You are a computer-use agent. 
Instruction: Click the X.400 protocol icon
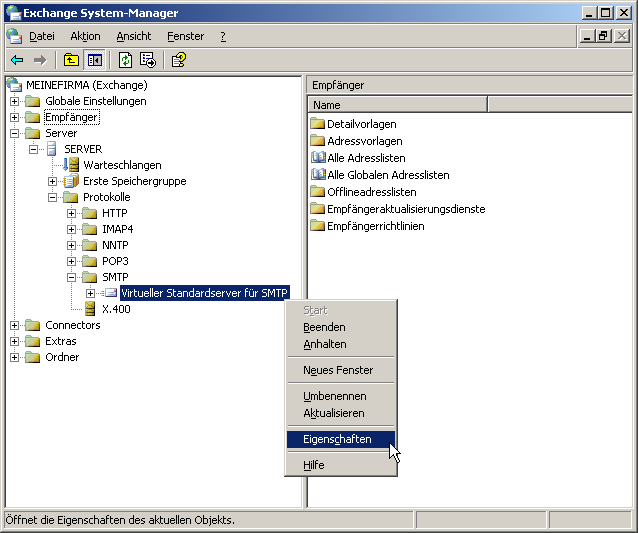(90, 309)
